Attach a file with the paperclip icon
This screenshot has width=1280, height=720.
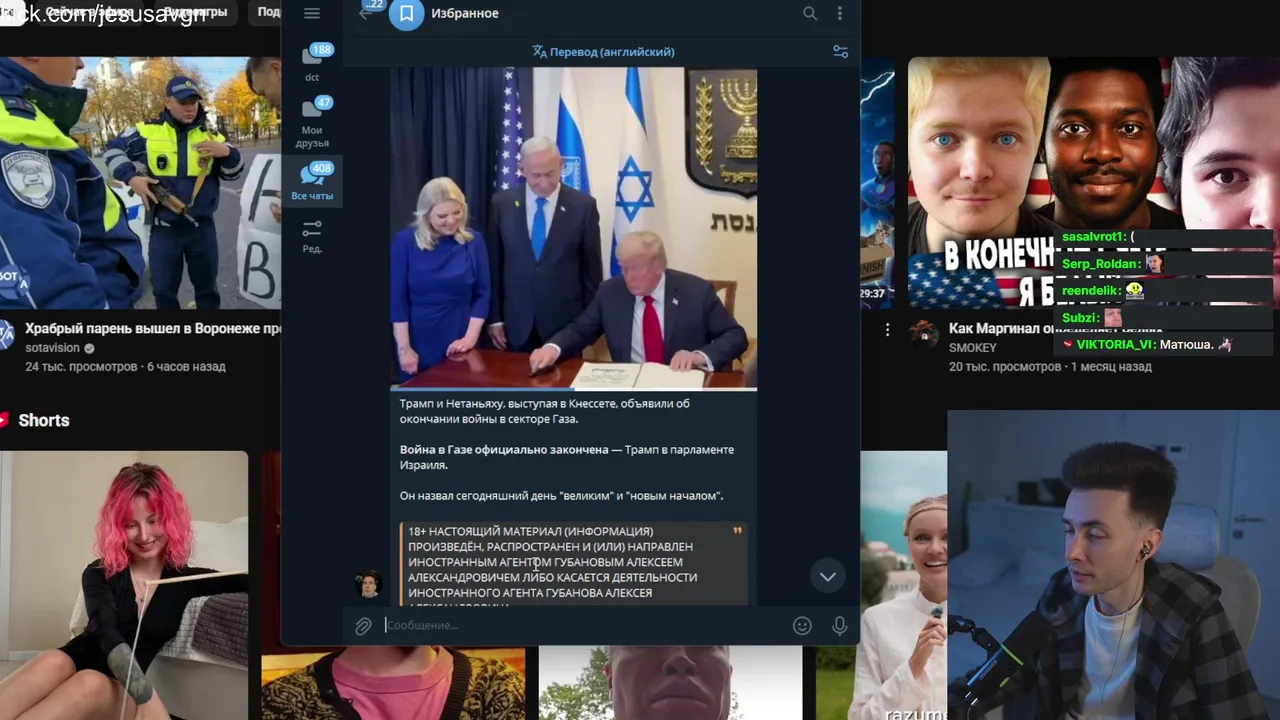coord(363,626)
